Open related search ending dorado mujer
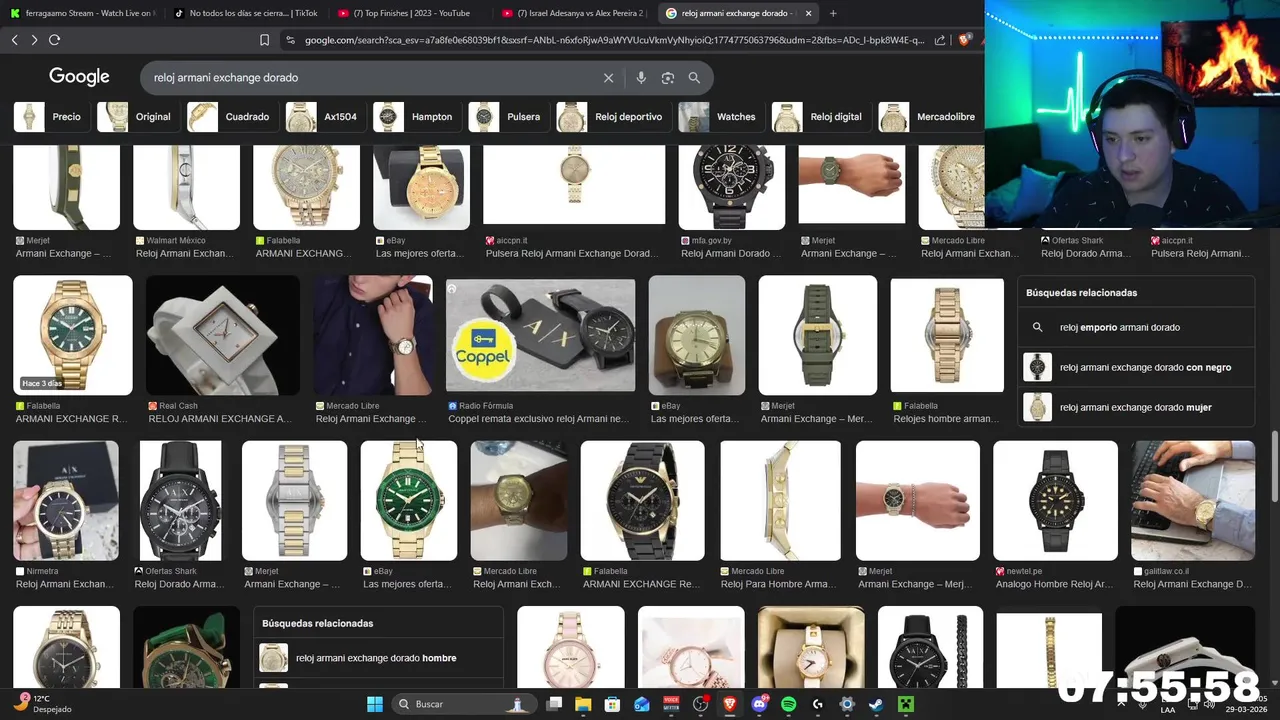 pos(1136,407)
